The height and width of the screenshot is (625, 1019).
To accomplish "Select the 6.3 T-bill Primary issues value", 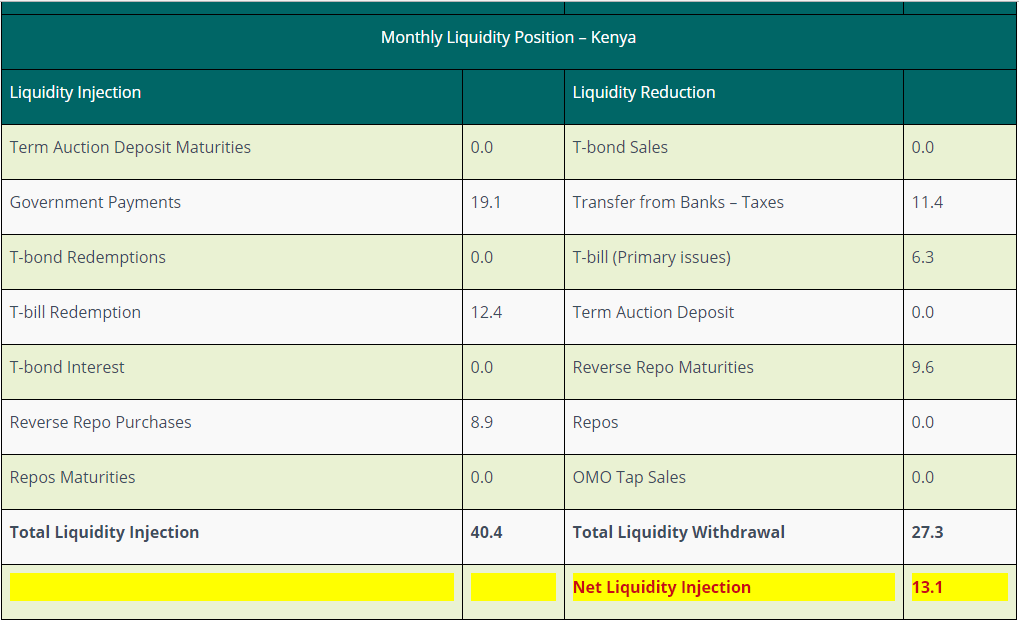I will tap(923, 258).
